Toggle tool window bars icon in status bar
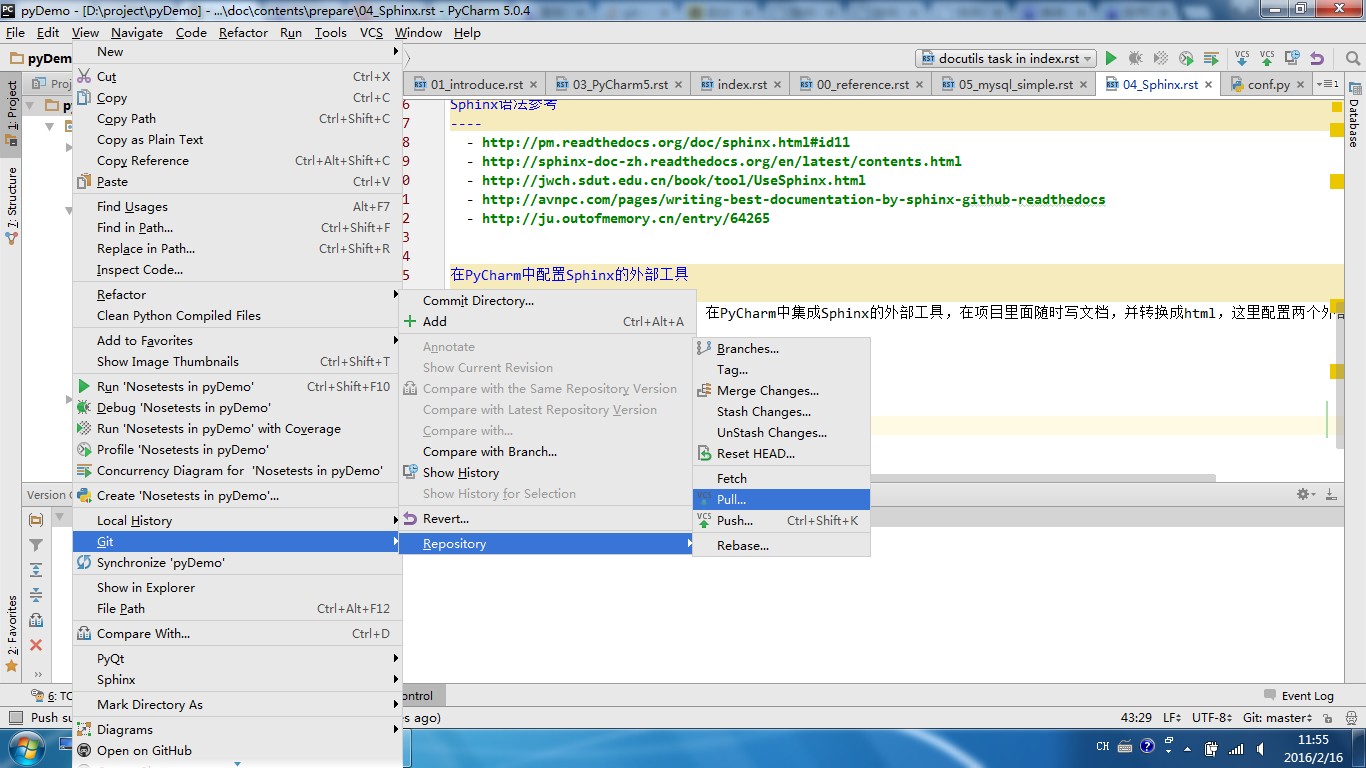This screenshot has height=768, width=1366. tap(14, 718)
